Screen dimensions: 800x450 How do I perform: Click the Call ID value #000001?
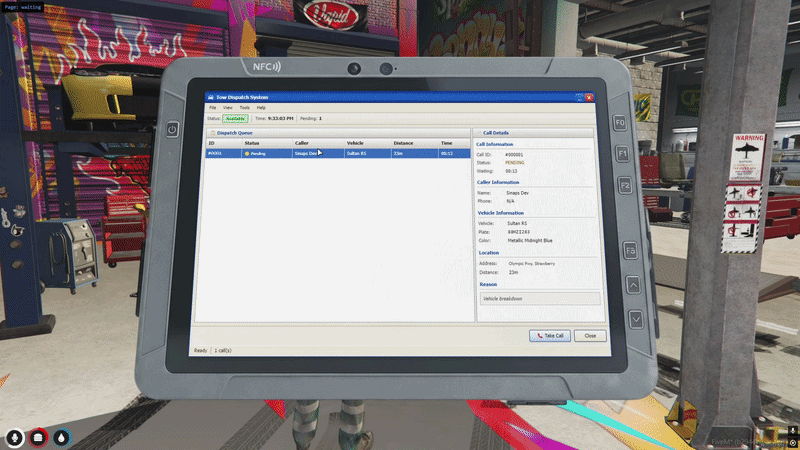[514, 155]
